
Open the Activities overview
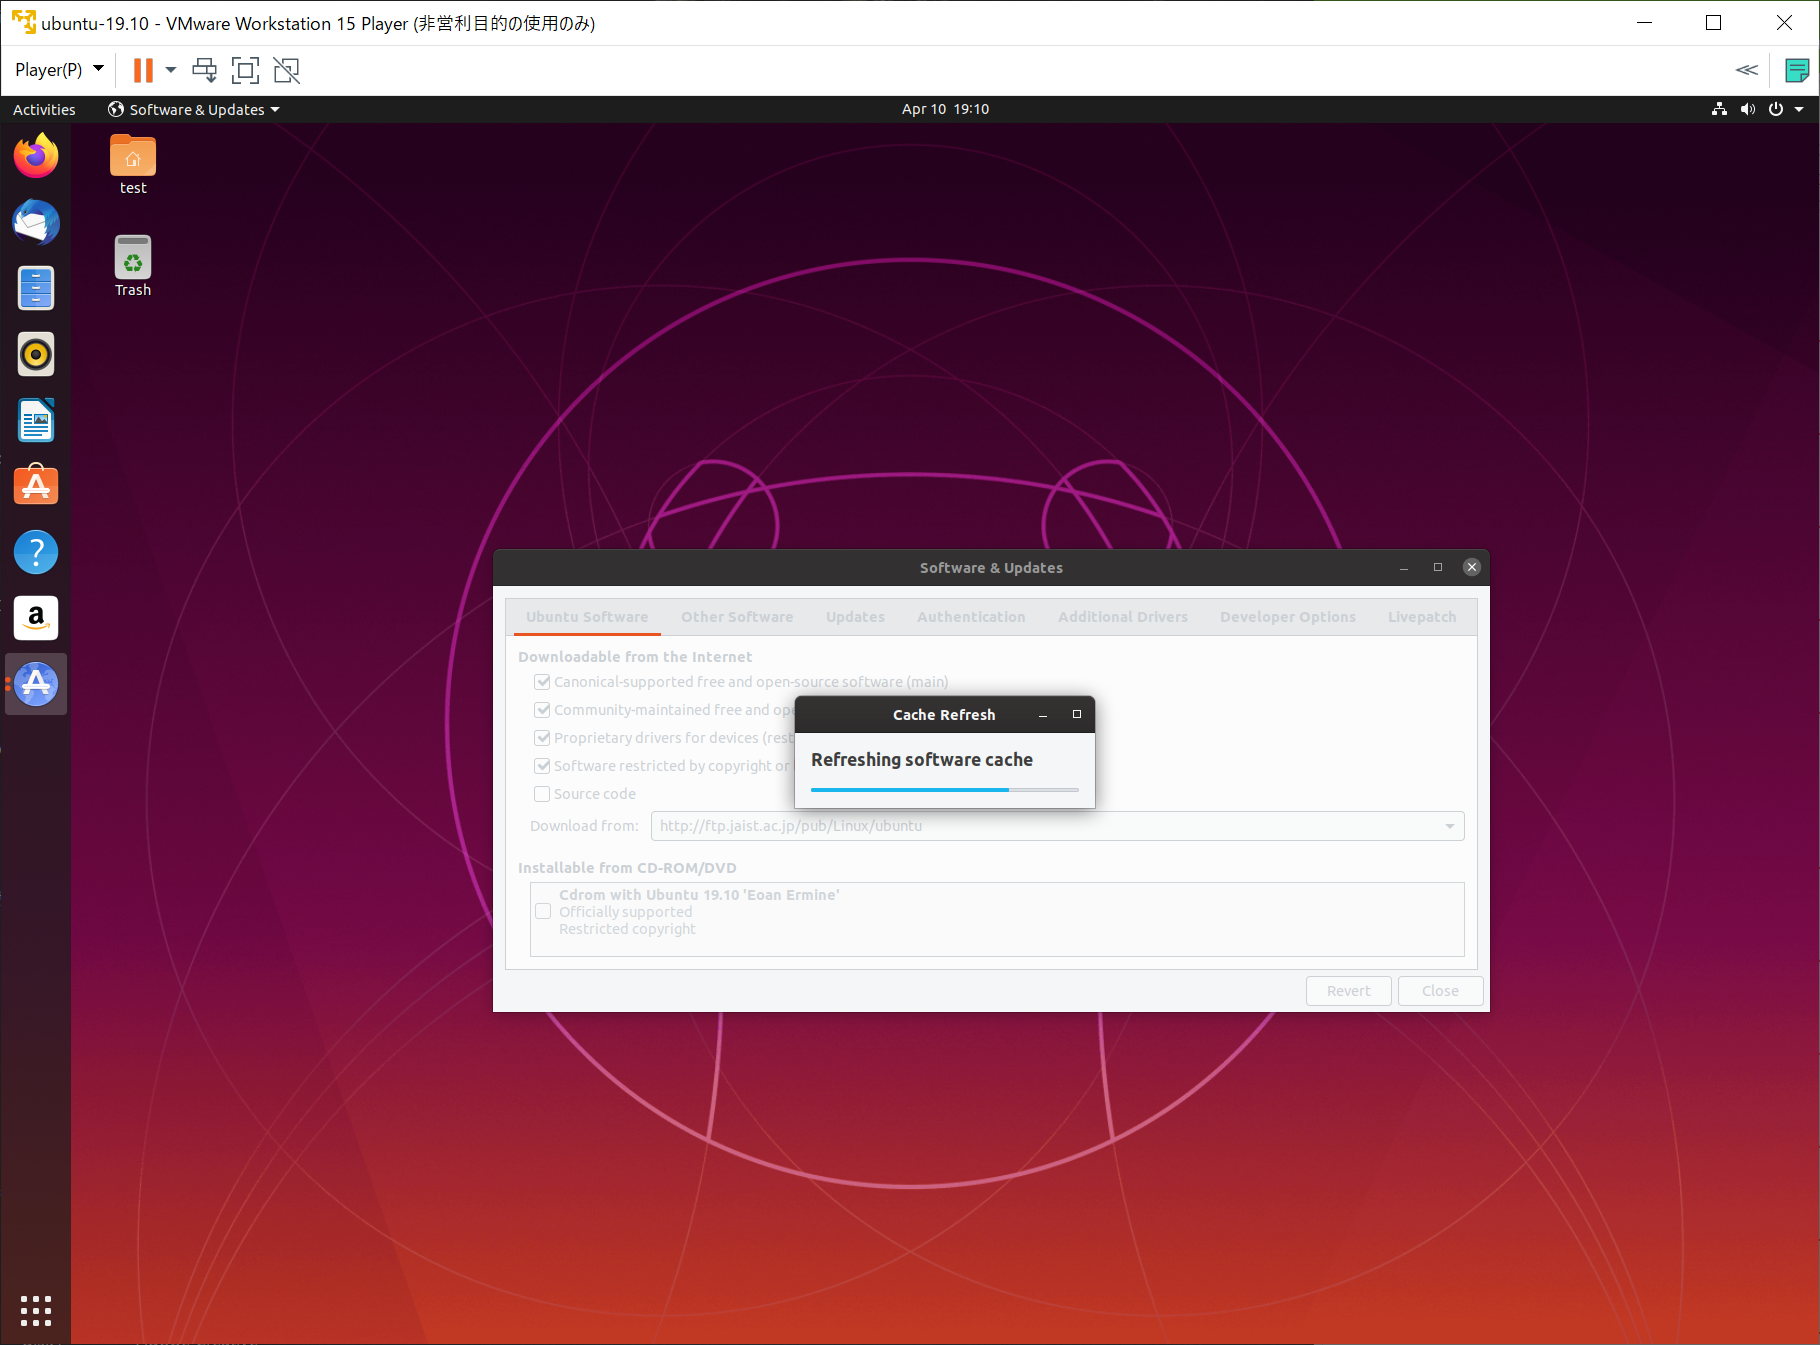pos(44,109)
